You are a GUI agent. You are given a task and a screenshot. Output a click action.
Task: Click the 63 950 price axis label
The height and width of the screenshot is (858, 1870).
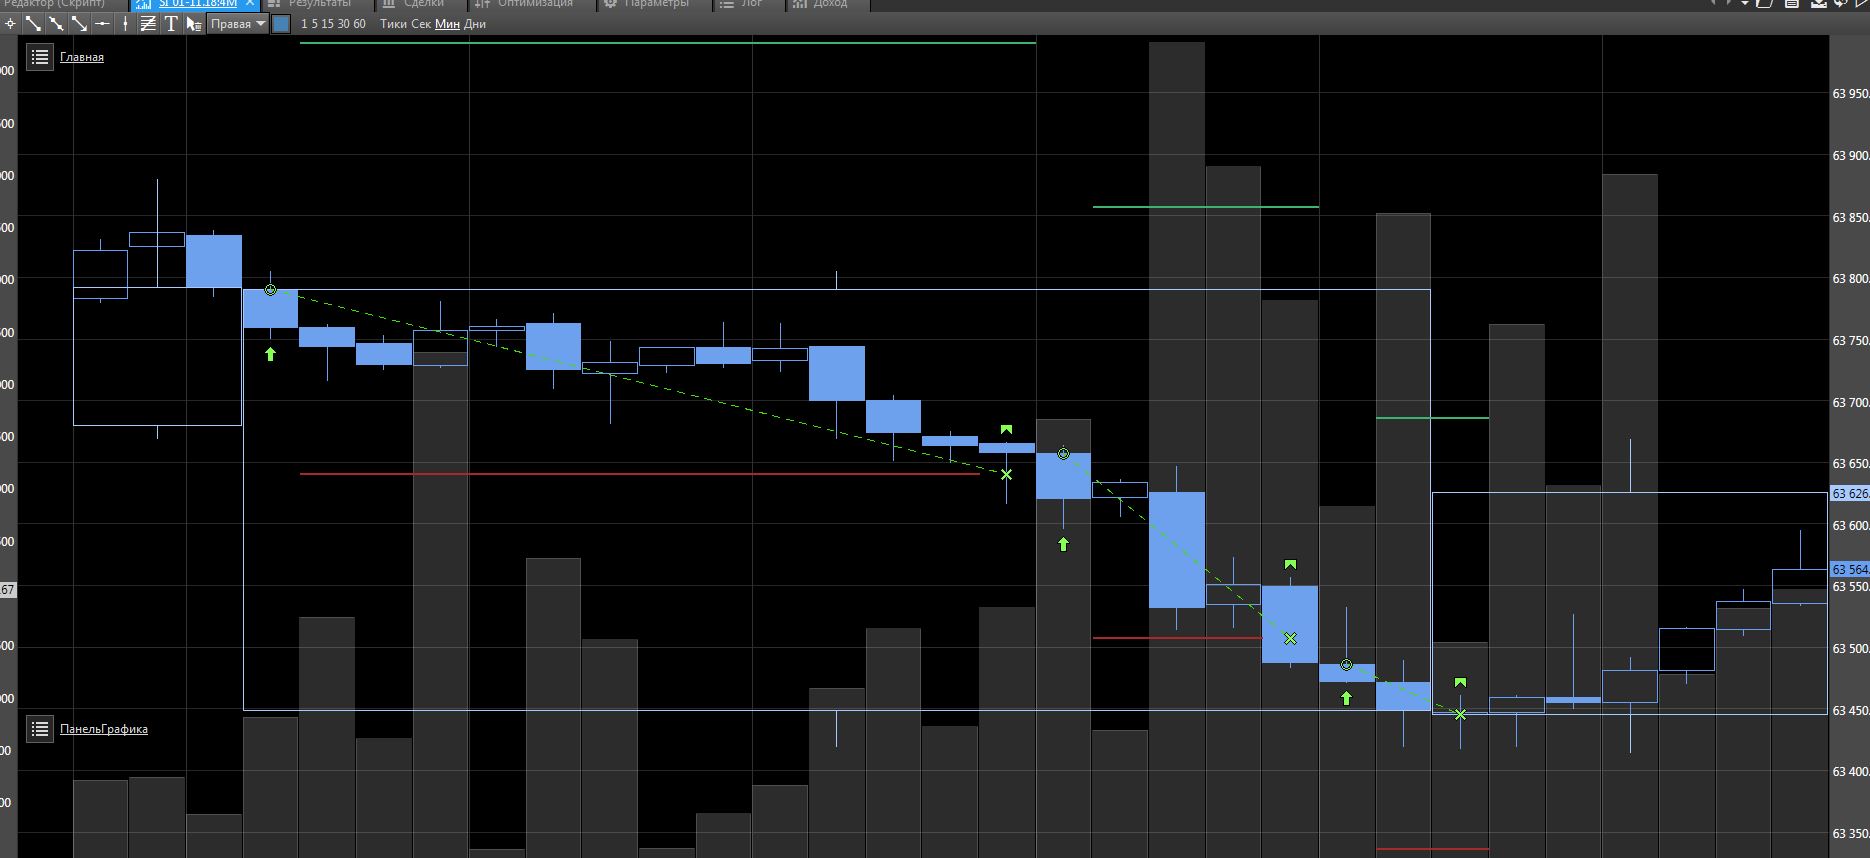[x=1850, y=94]
